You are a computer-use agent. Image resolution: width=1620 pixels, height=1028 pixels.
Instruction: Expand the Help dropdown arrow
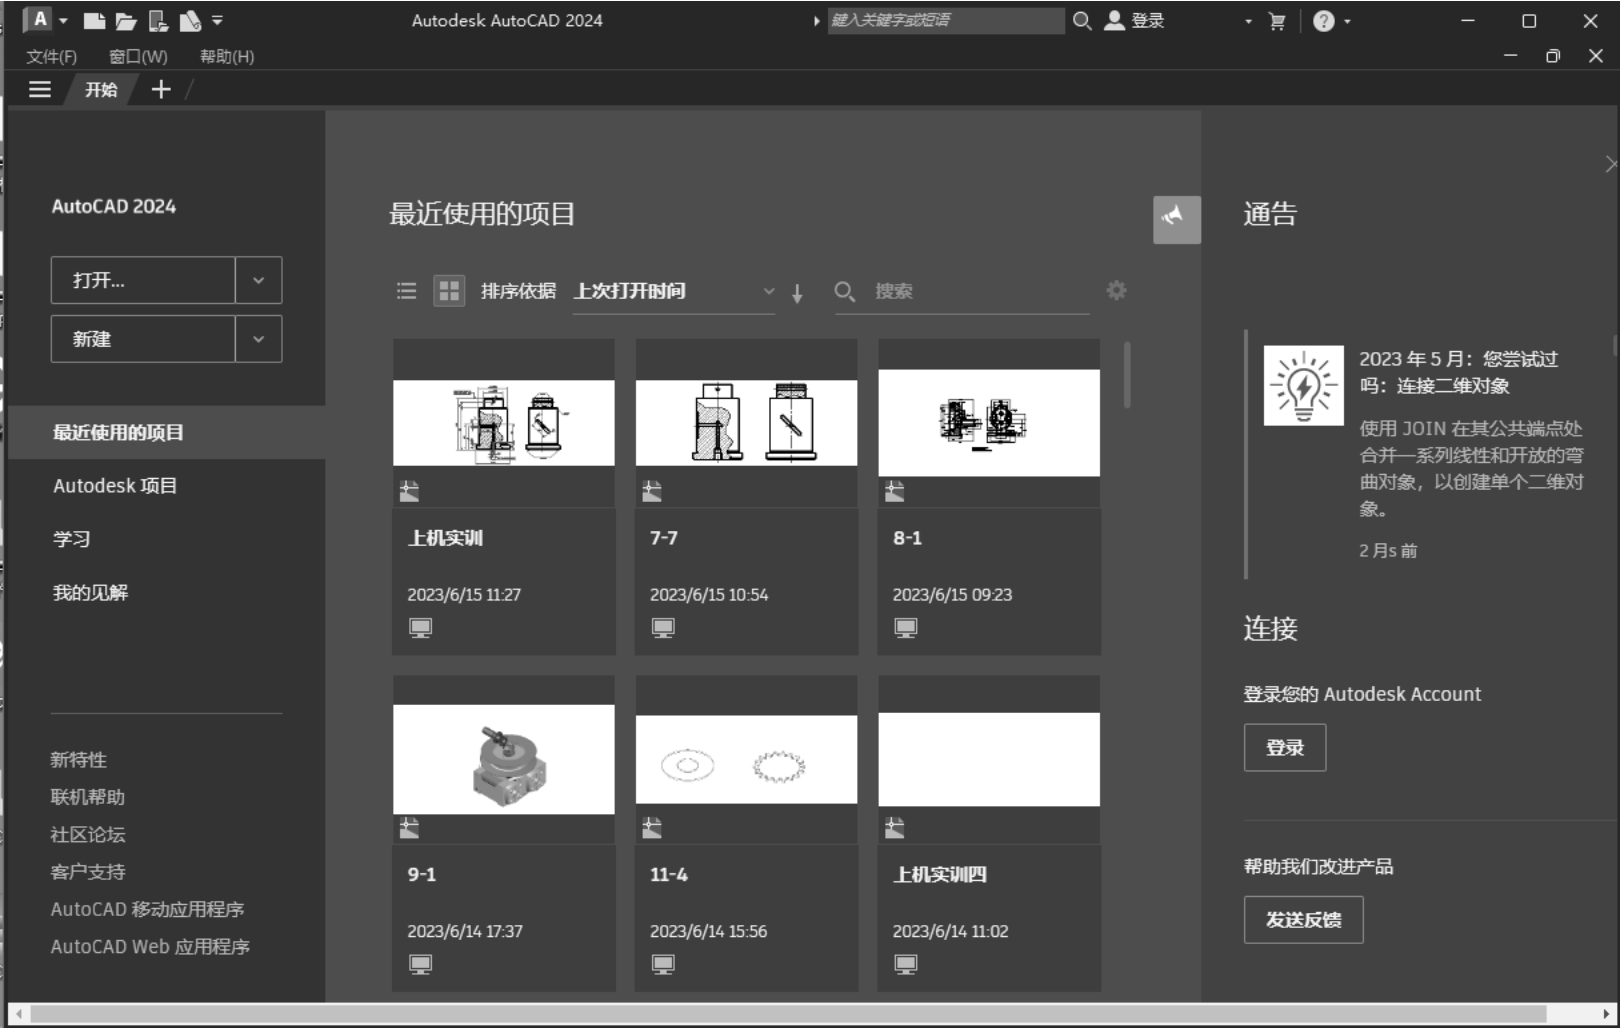(x=1347, y=21)
